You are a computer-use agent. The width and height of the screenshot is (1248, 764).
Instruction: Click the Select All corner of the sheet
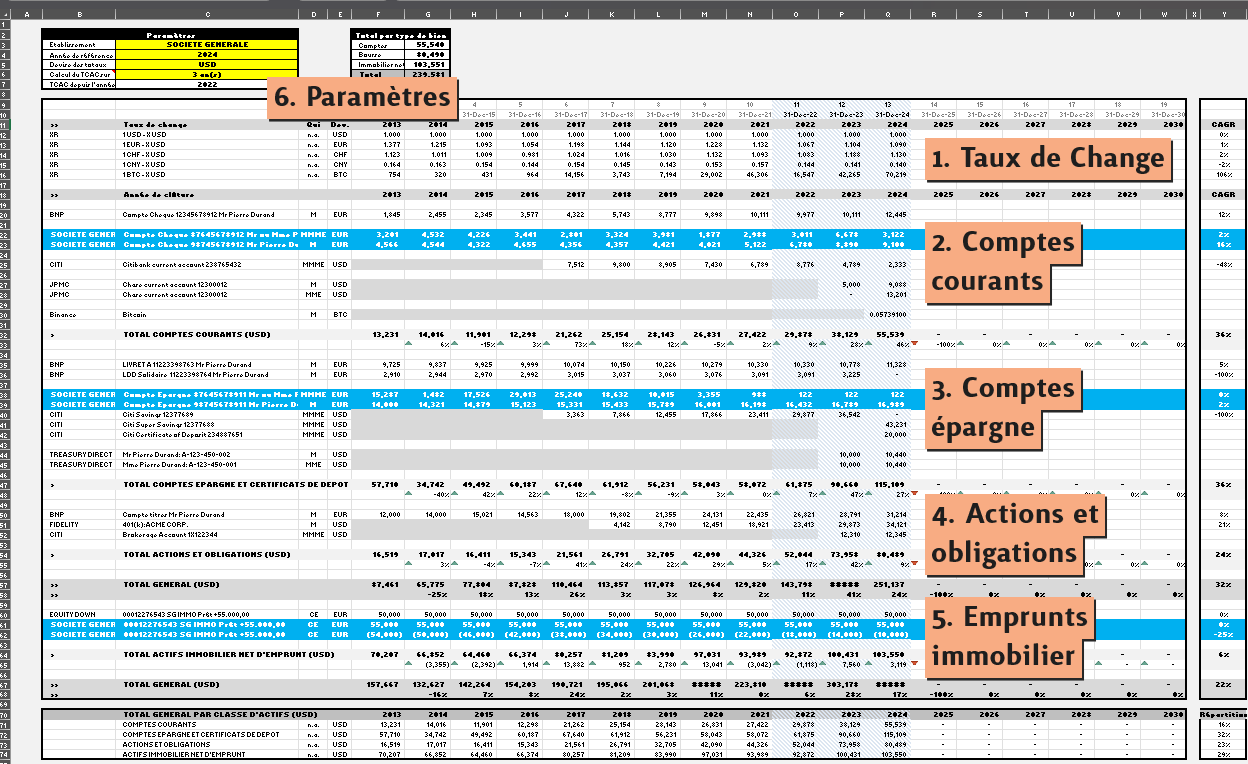pyautogui.click(x=4, y=14)
